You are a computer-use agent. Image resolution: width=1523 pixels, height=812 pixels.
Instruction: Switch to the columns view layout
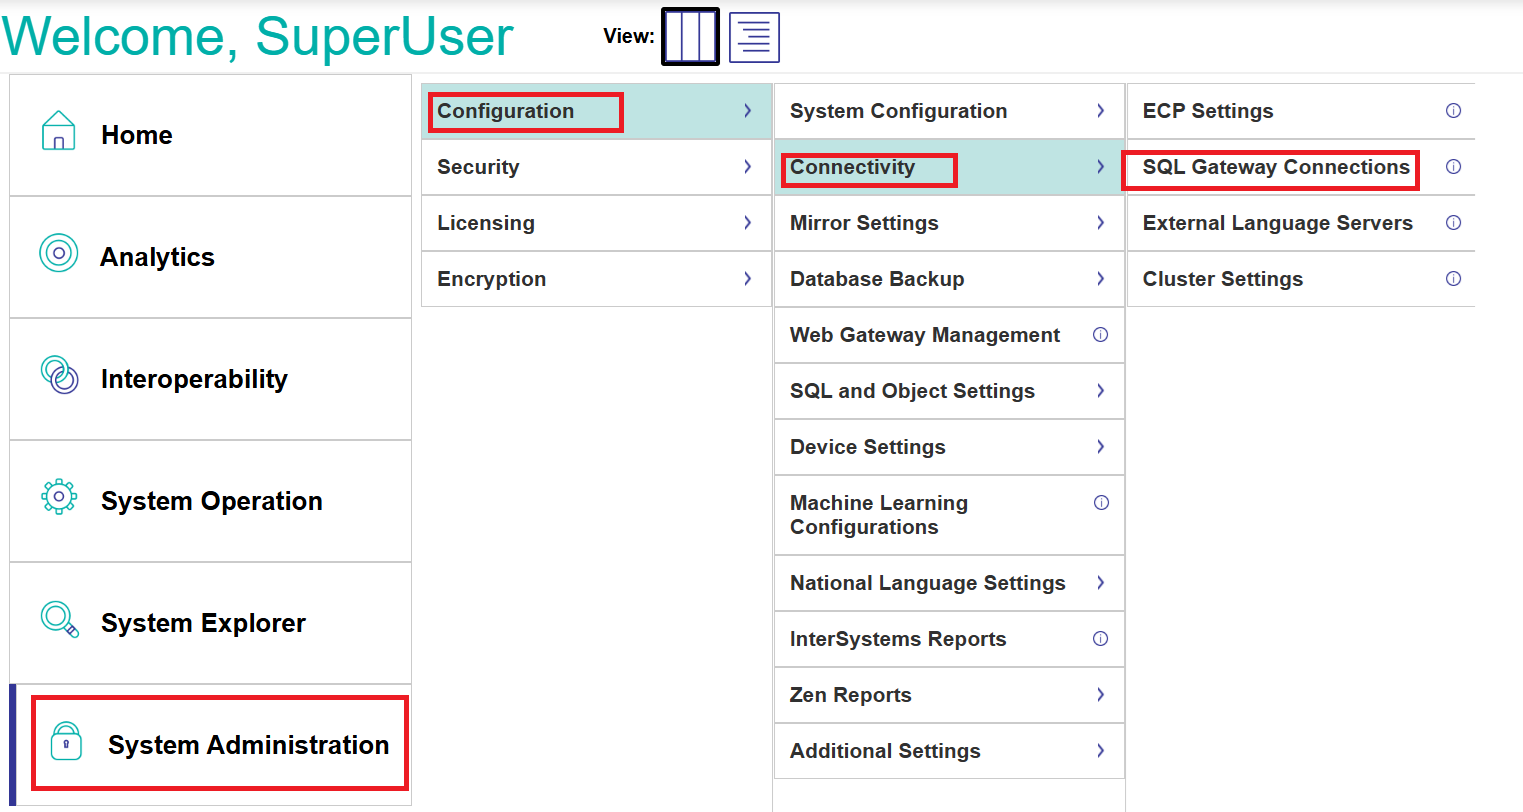(x=690, y=37)
